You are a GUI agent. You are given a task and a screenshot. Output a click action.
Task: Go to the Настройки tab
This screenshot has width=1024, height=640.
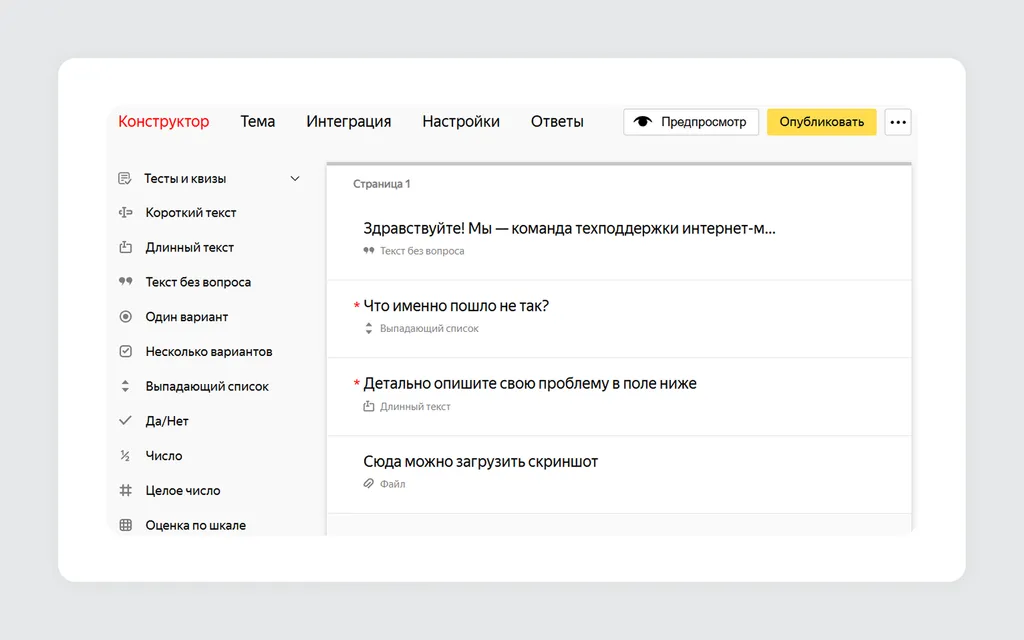point(461,121)
